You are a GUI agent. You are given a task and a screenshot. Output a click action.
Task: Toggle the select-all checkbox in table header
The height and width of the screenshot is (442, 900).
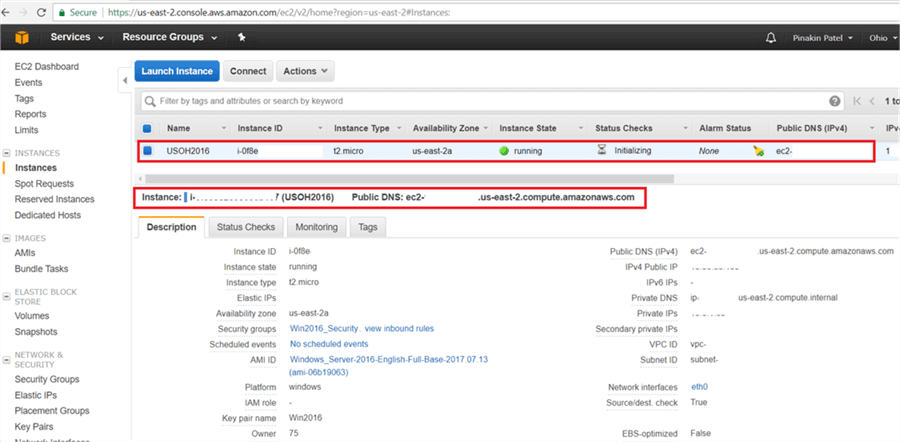pyautogui.click(x=147, y=129)
